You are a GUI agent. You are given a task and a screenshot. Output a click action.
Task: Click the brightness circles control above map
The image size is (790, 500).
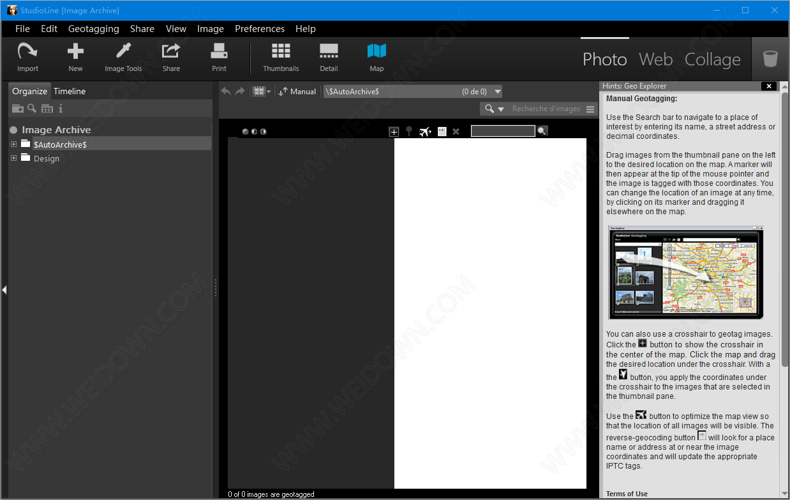[254, 132]
